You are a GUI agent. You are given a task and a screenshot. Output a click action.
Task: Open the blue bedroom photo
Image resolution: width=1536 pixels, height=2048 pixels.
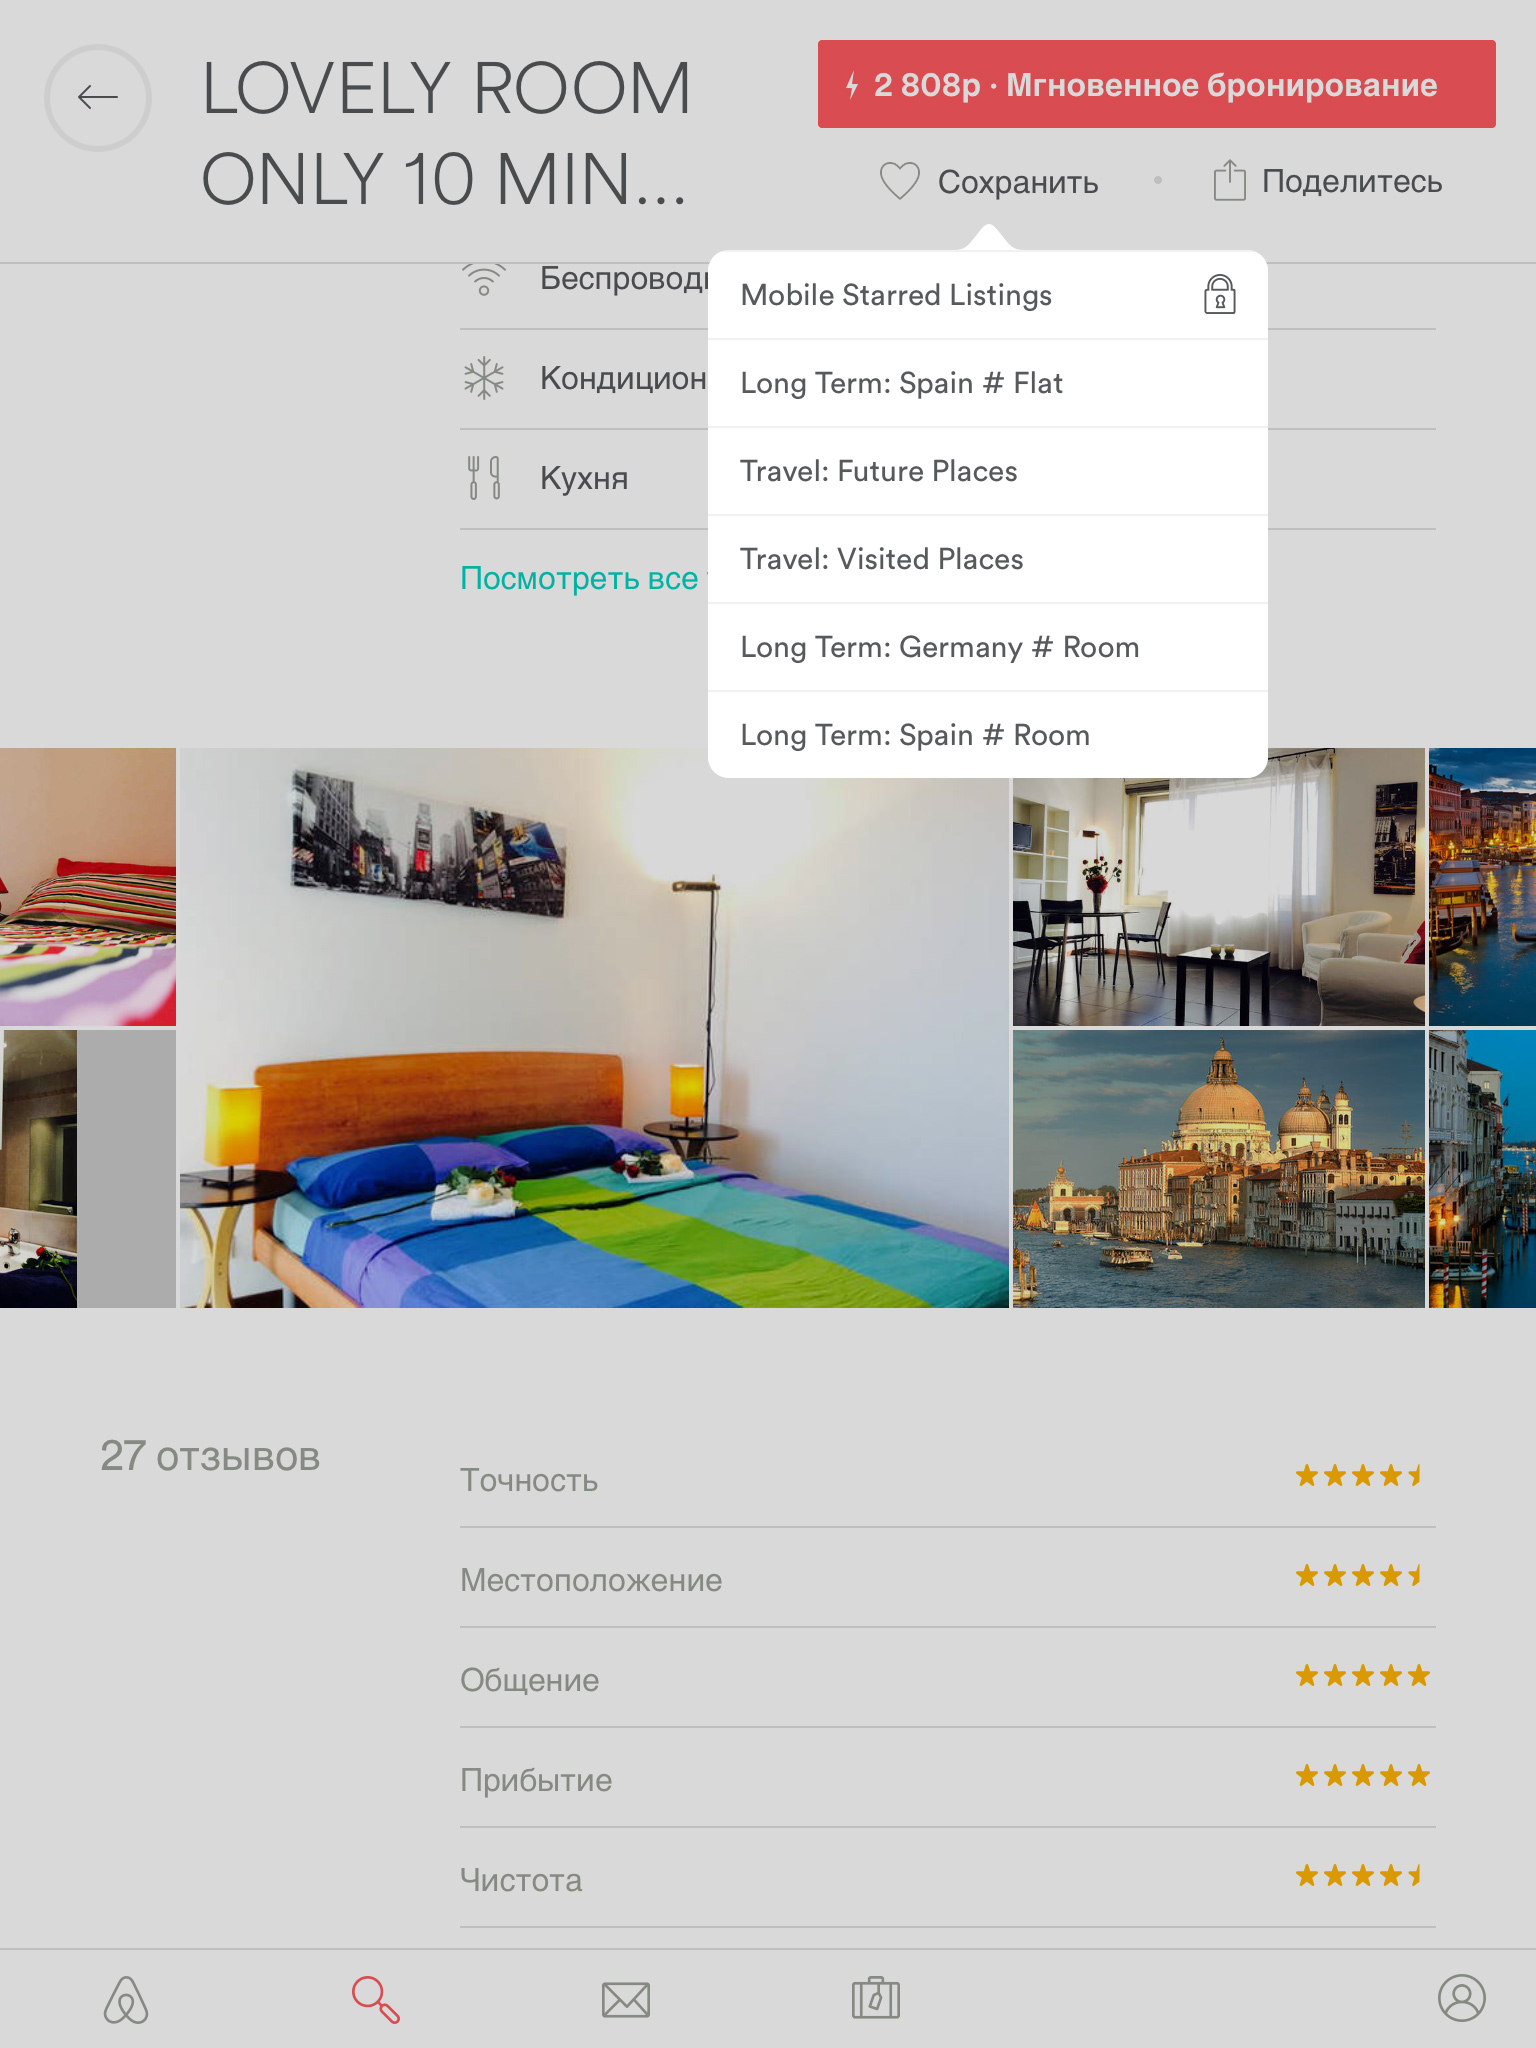594,1028
